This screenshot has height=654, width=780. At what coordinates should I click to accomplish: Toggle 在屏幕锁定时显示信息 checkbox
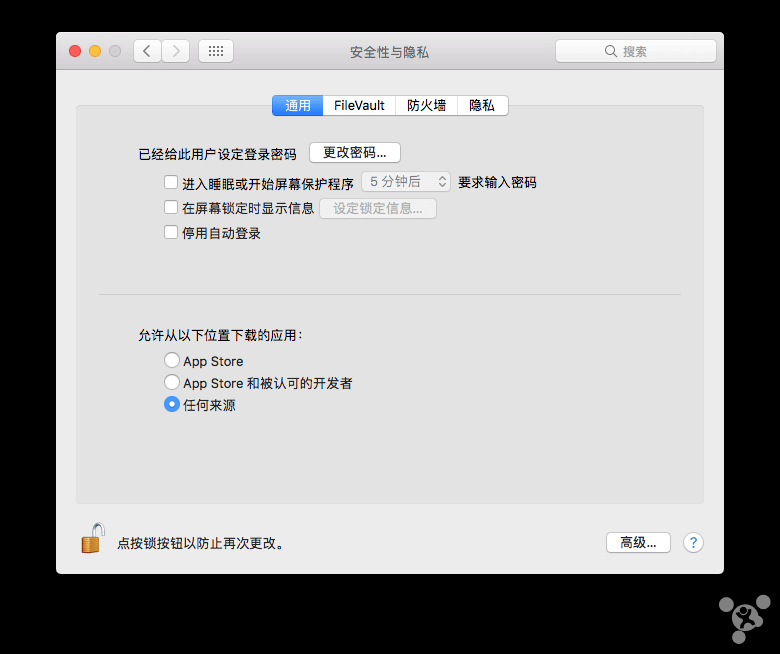coord(171,208)
